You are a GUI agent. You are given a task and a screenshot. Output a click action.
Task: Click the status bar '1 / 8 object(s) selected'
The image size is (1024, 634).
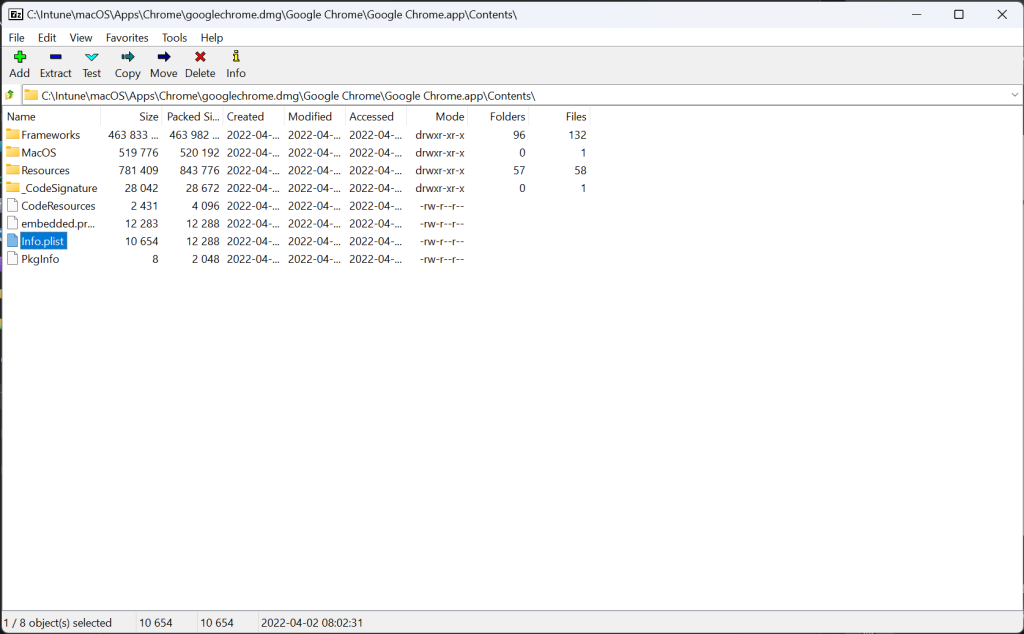tap(57, 623)
